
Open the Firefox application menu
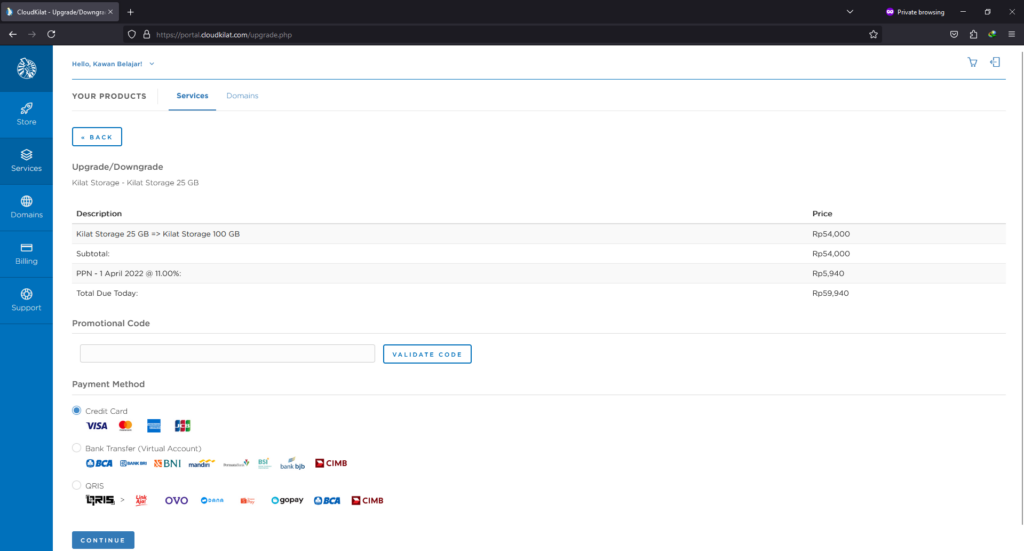1011,33
